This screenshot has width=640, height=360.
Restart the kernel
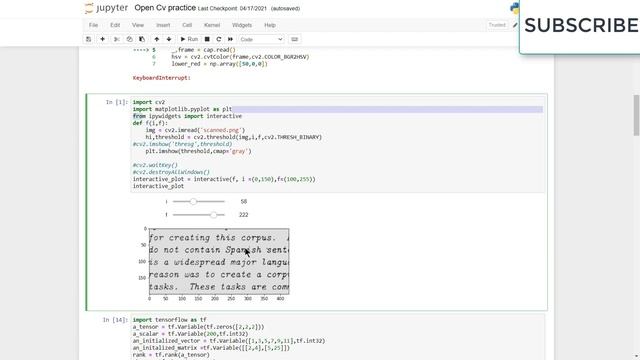point(219,39)
